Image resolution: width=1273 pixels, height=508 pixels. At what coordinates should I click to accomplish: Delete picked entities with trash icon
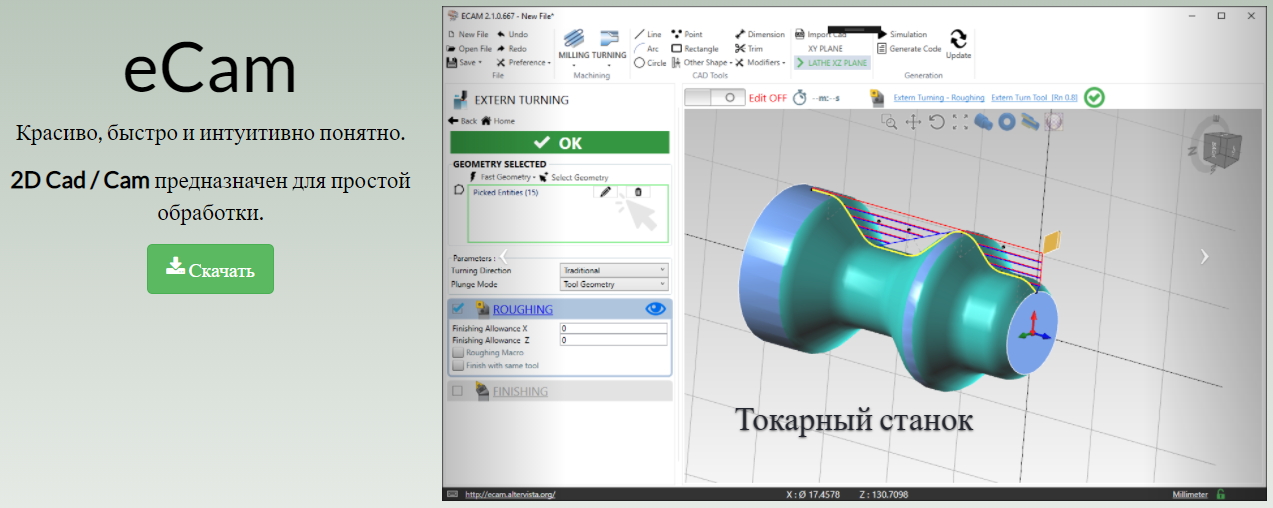pyautogui.click(x=638, y=192)
